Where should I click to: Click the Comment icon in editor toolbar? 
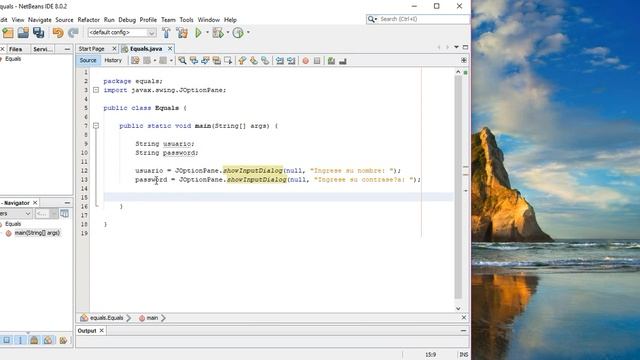coord(331,61)
